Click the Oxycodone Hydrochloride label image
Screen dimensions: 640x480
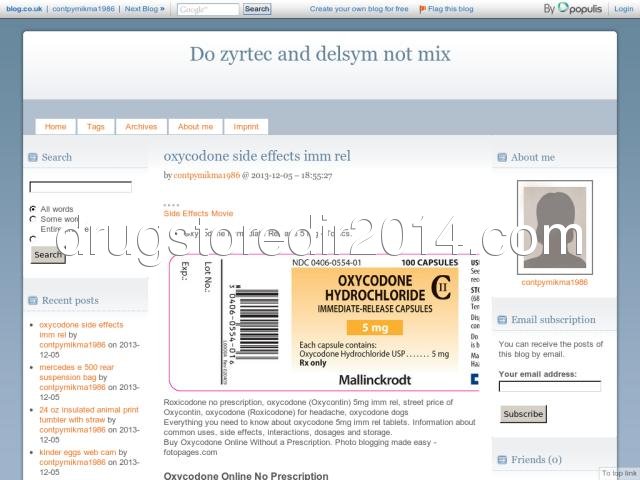[324, 322]
